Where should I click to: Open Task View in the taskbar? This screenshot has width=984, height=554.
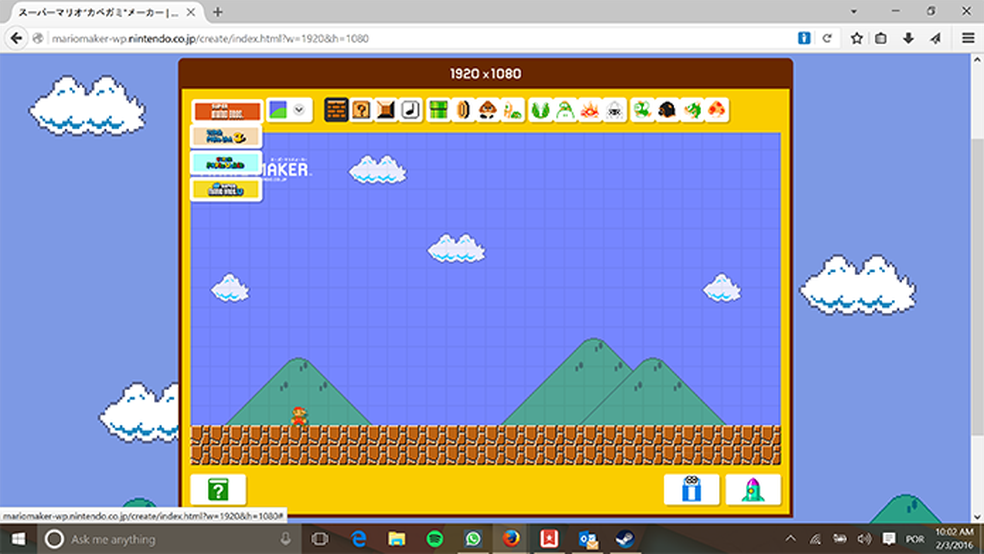(x=320, y=539)
